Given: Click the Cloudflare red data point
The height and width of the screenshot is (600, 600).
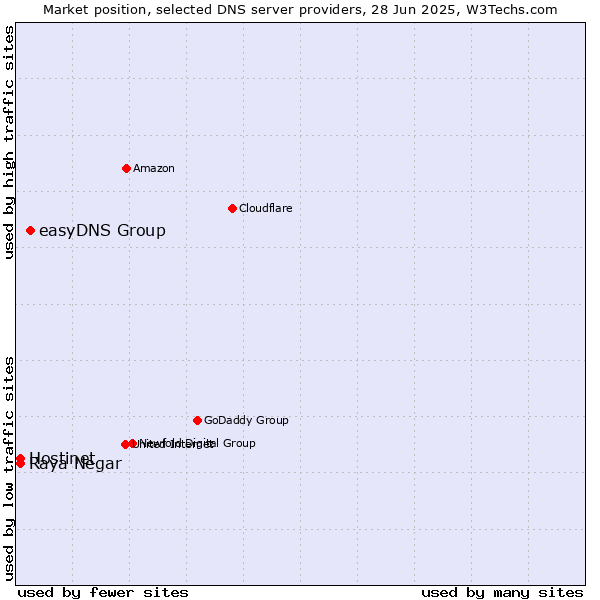Looking at the screenshot, I should pos(232,209).
